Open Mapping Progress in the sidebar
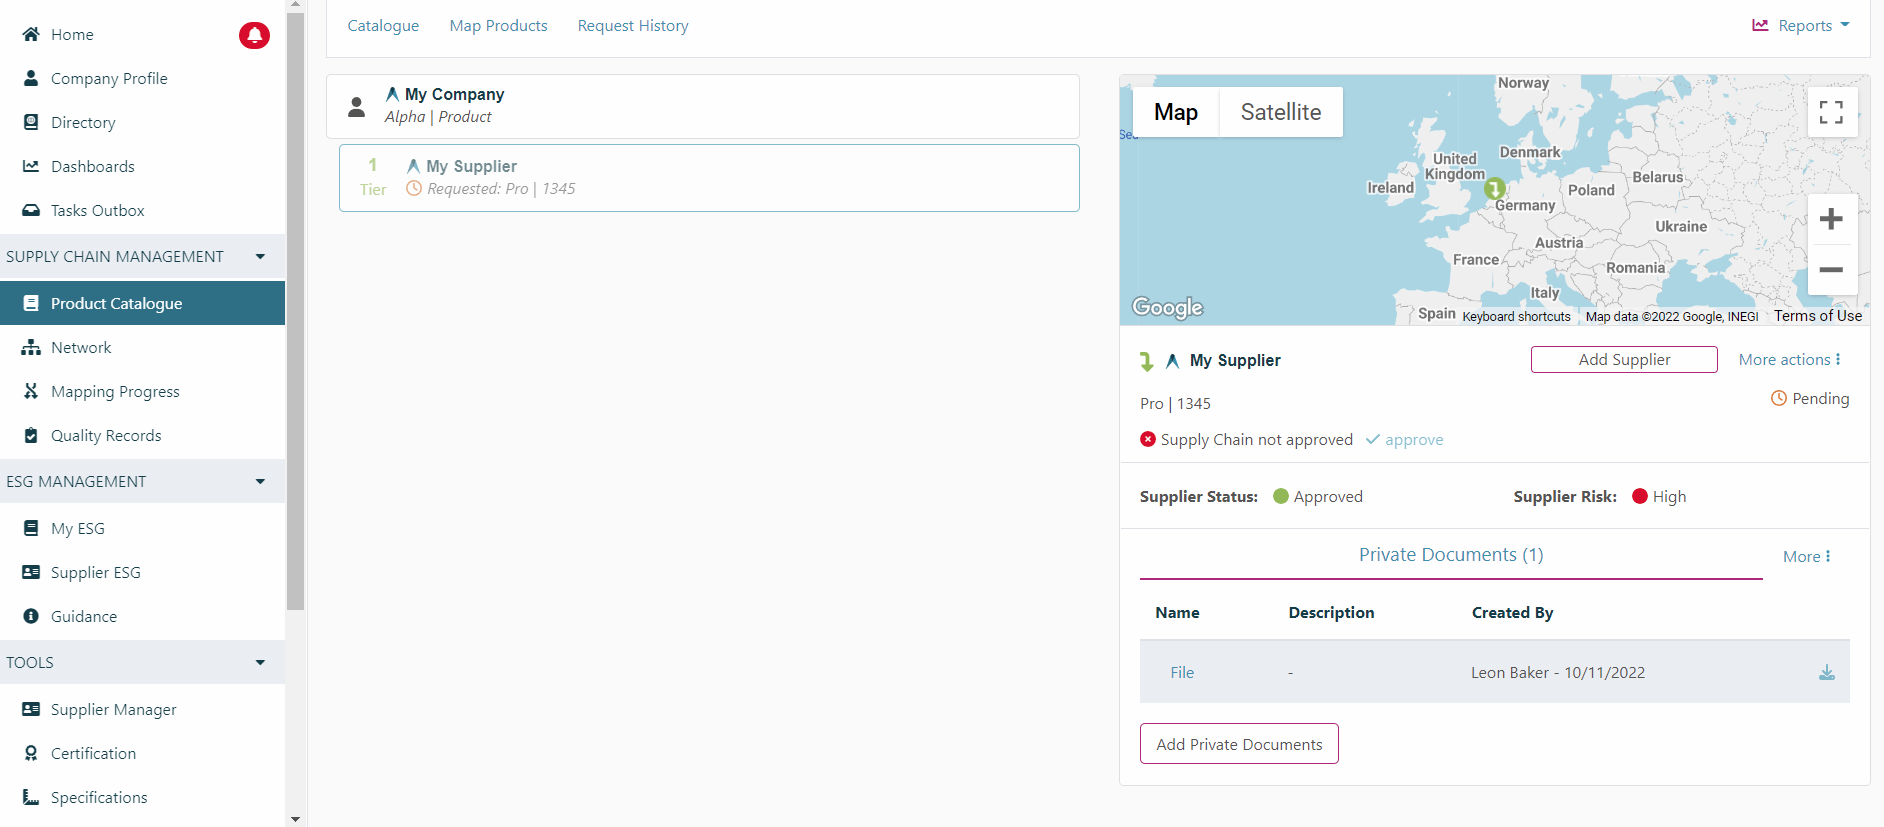 [x=115, y=392]
